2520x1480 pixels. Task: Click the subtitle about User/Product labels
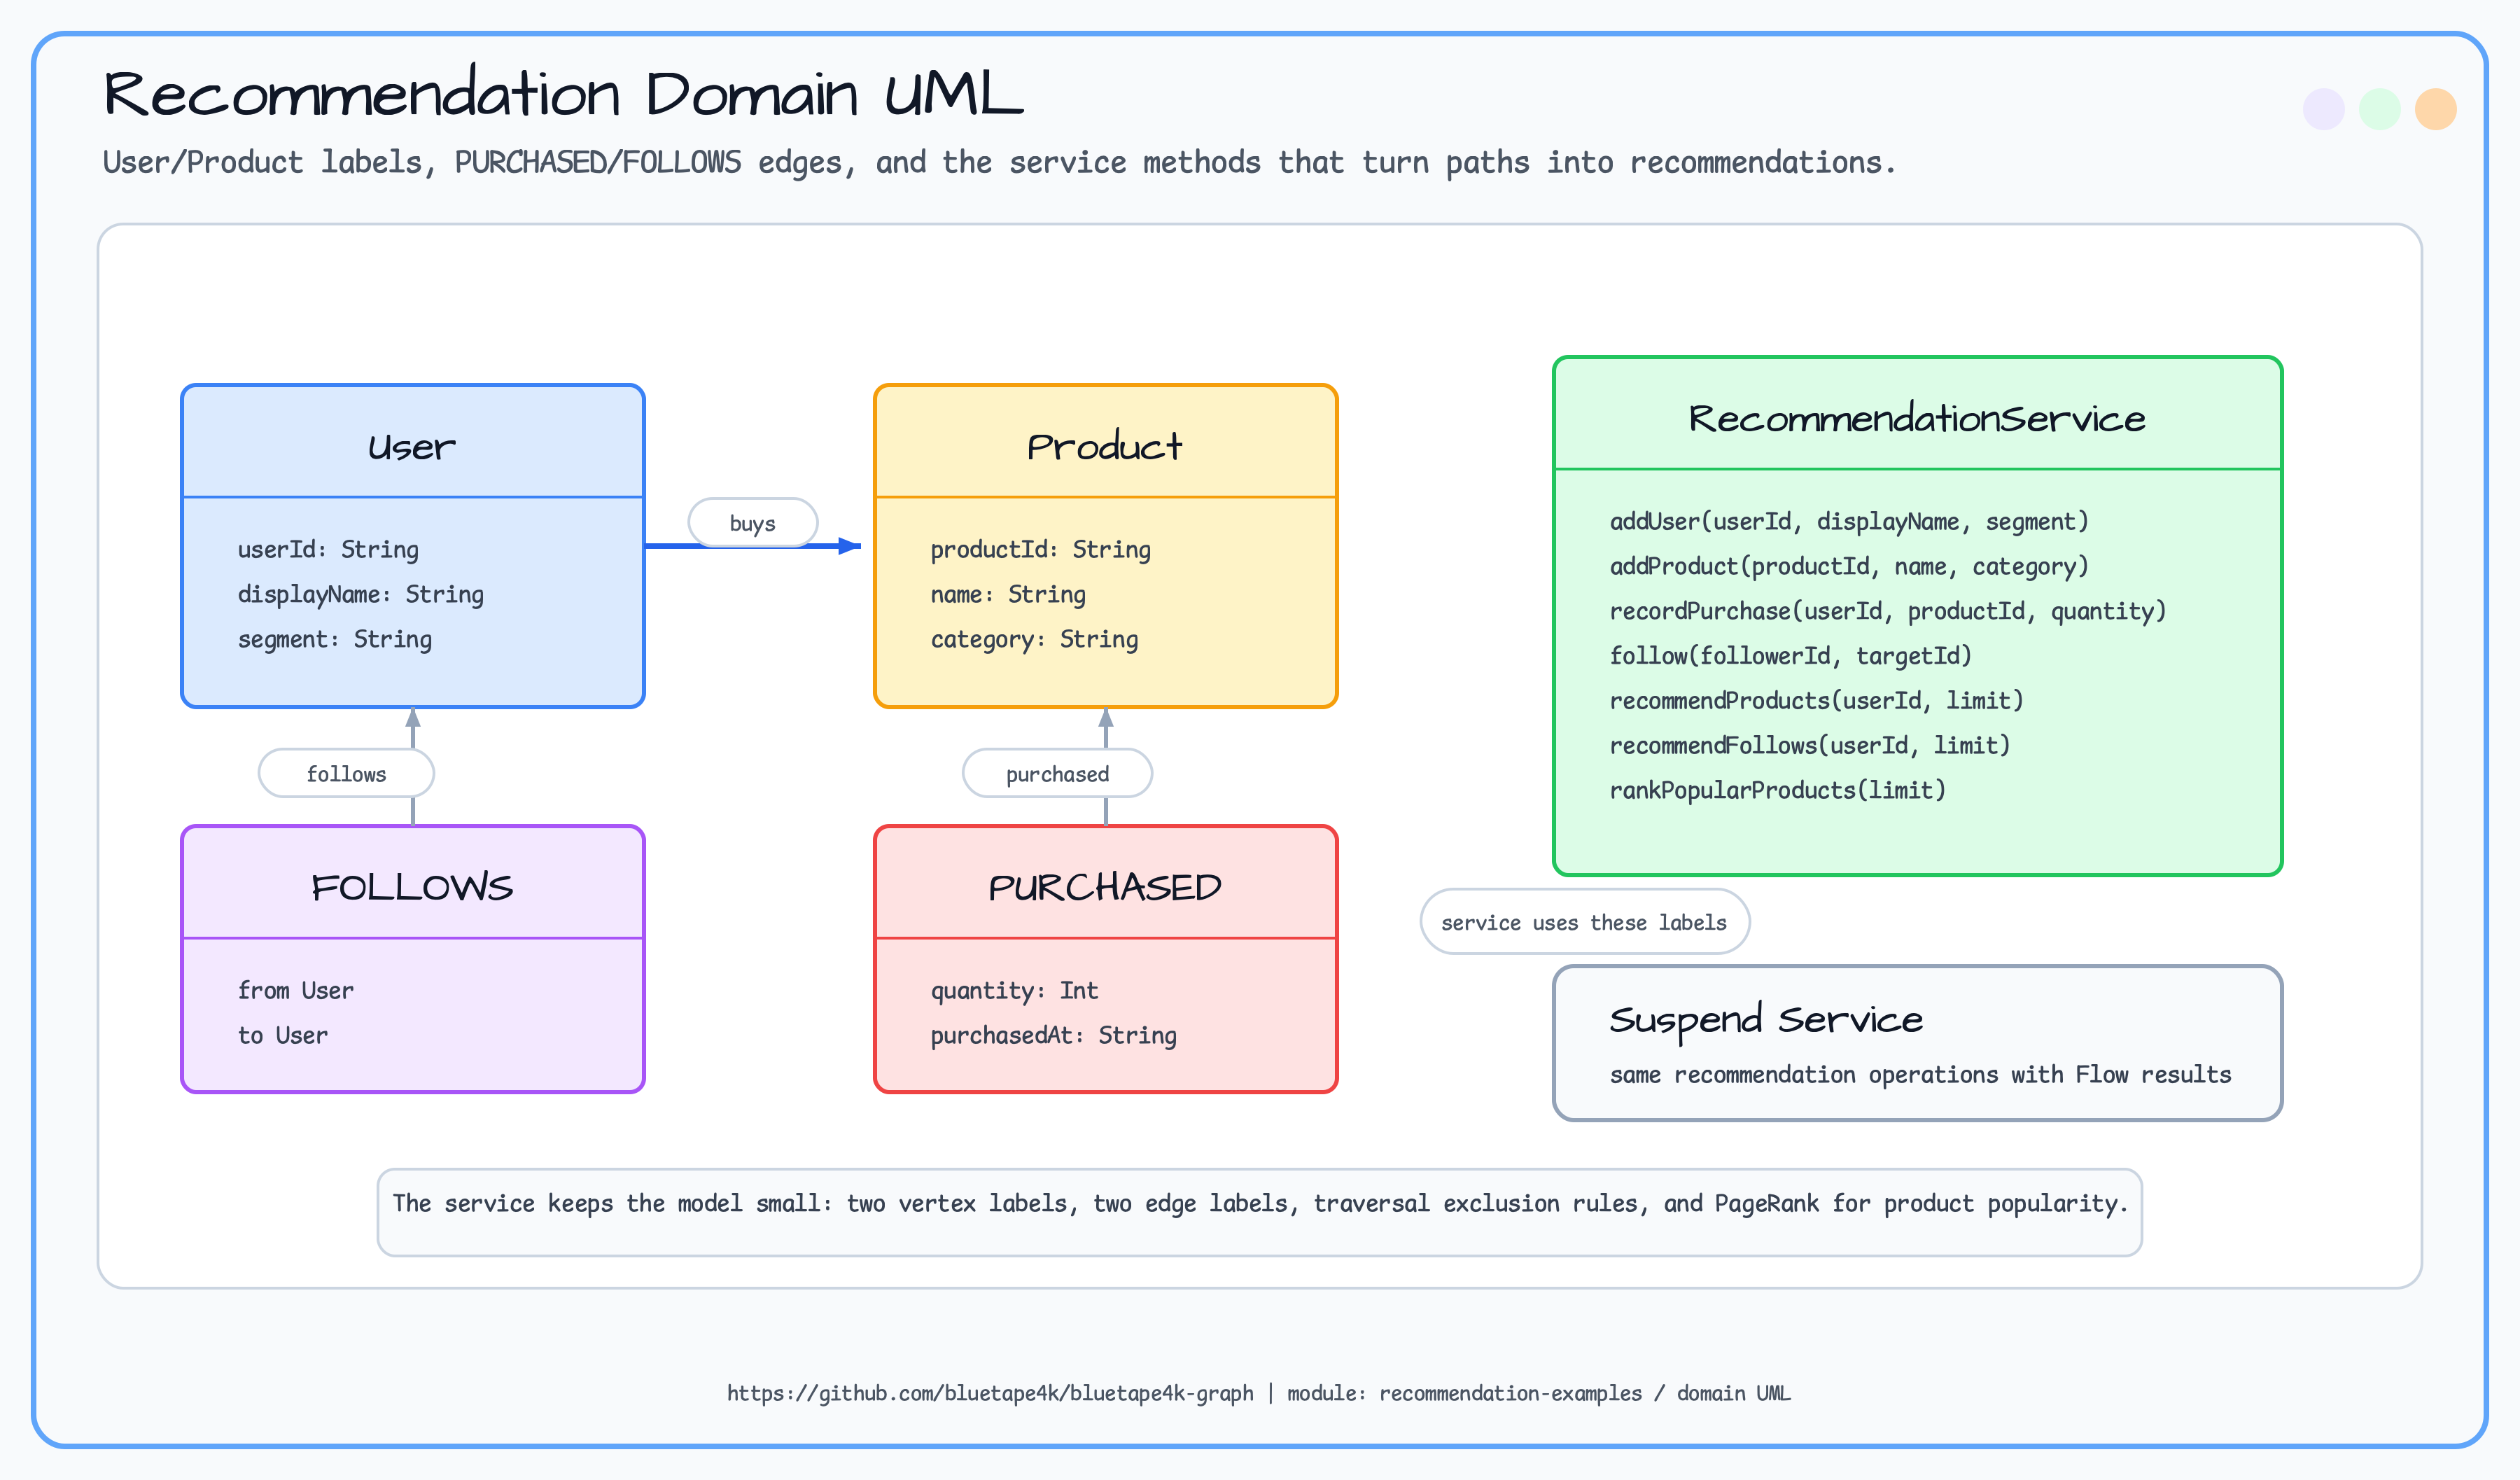pos(999,162)
